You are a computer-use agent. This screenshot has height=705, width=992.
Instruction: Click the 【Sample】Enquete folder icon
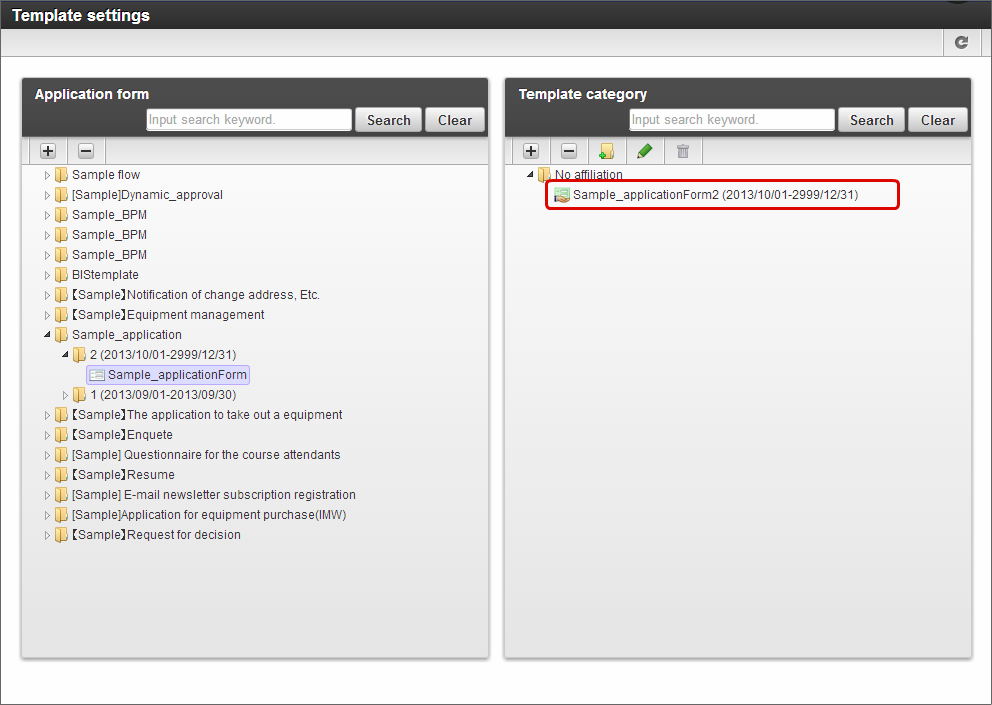[x=61, y=435]
